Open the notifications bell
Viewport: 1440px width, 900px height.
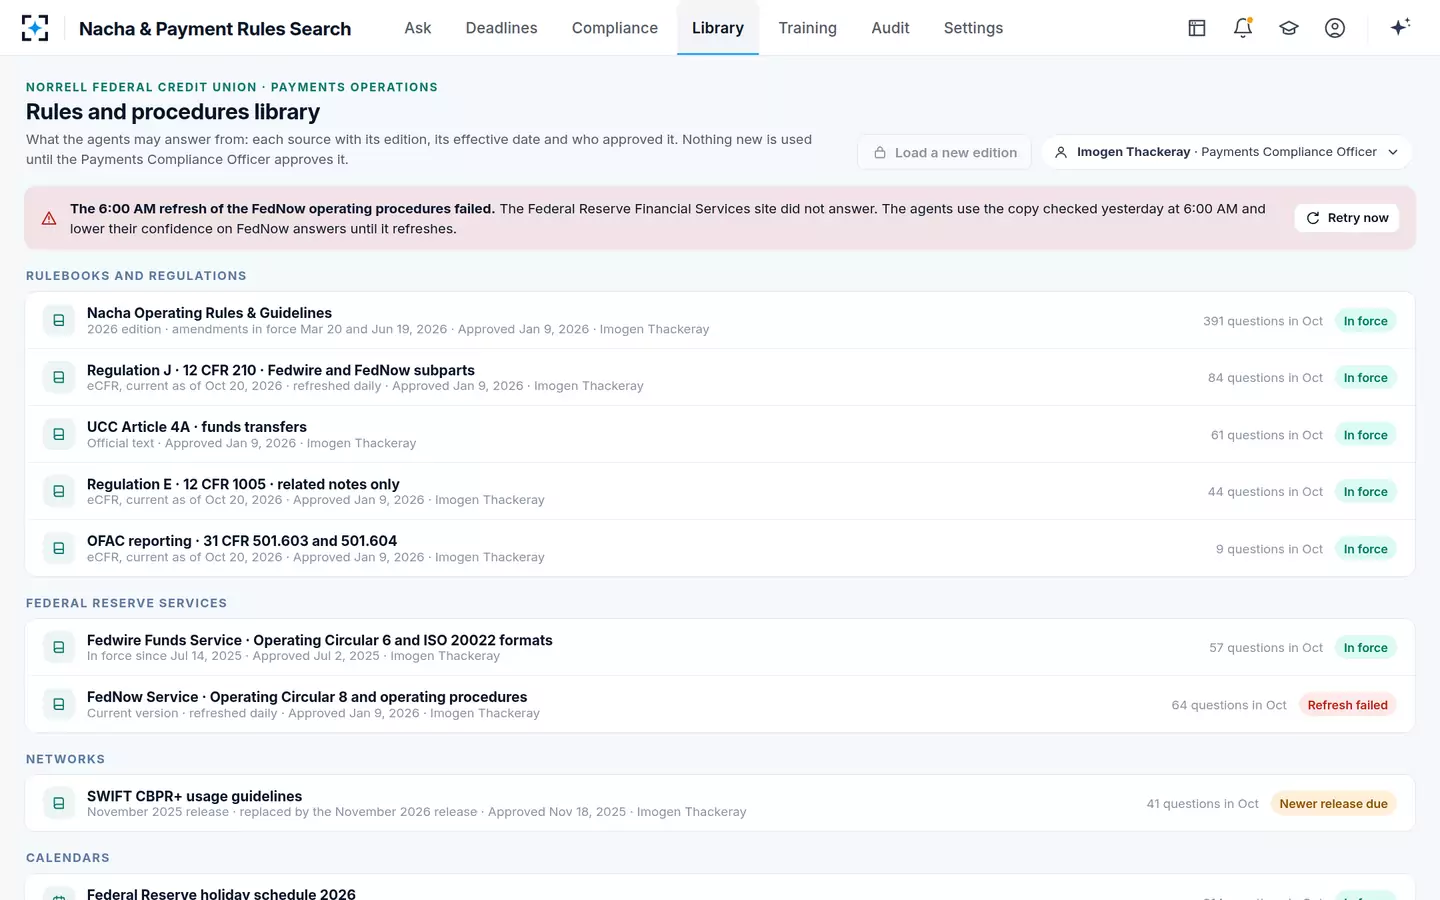[1243, 28]
